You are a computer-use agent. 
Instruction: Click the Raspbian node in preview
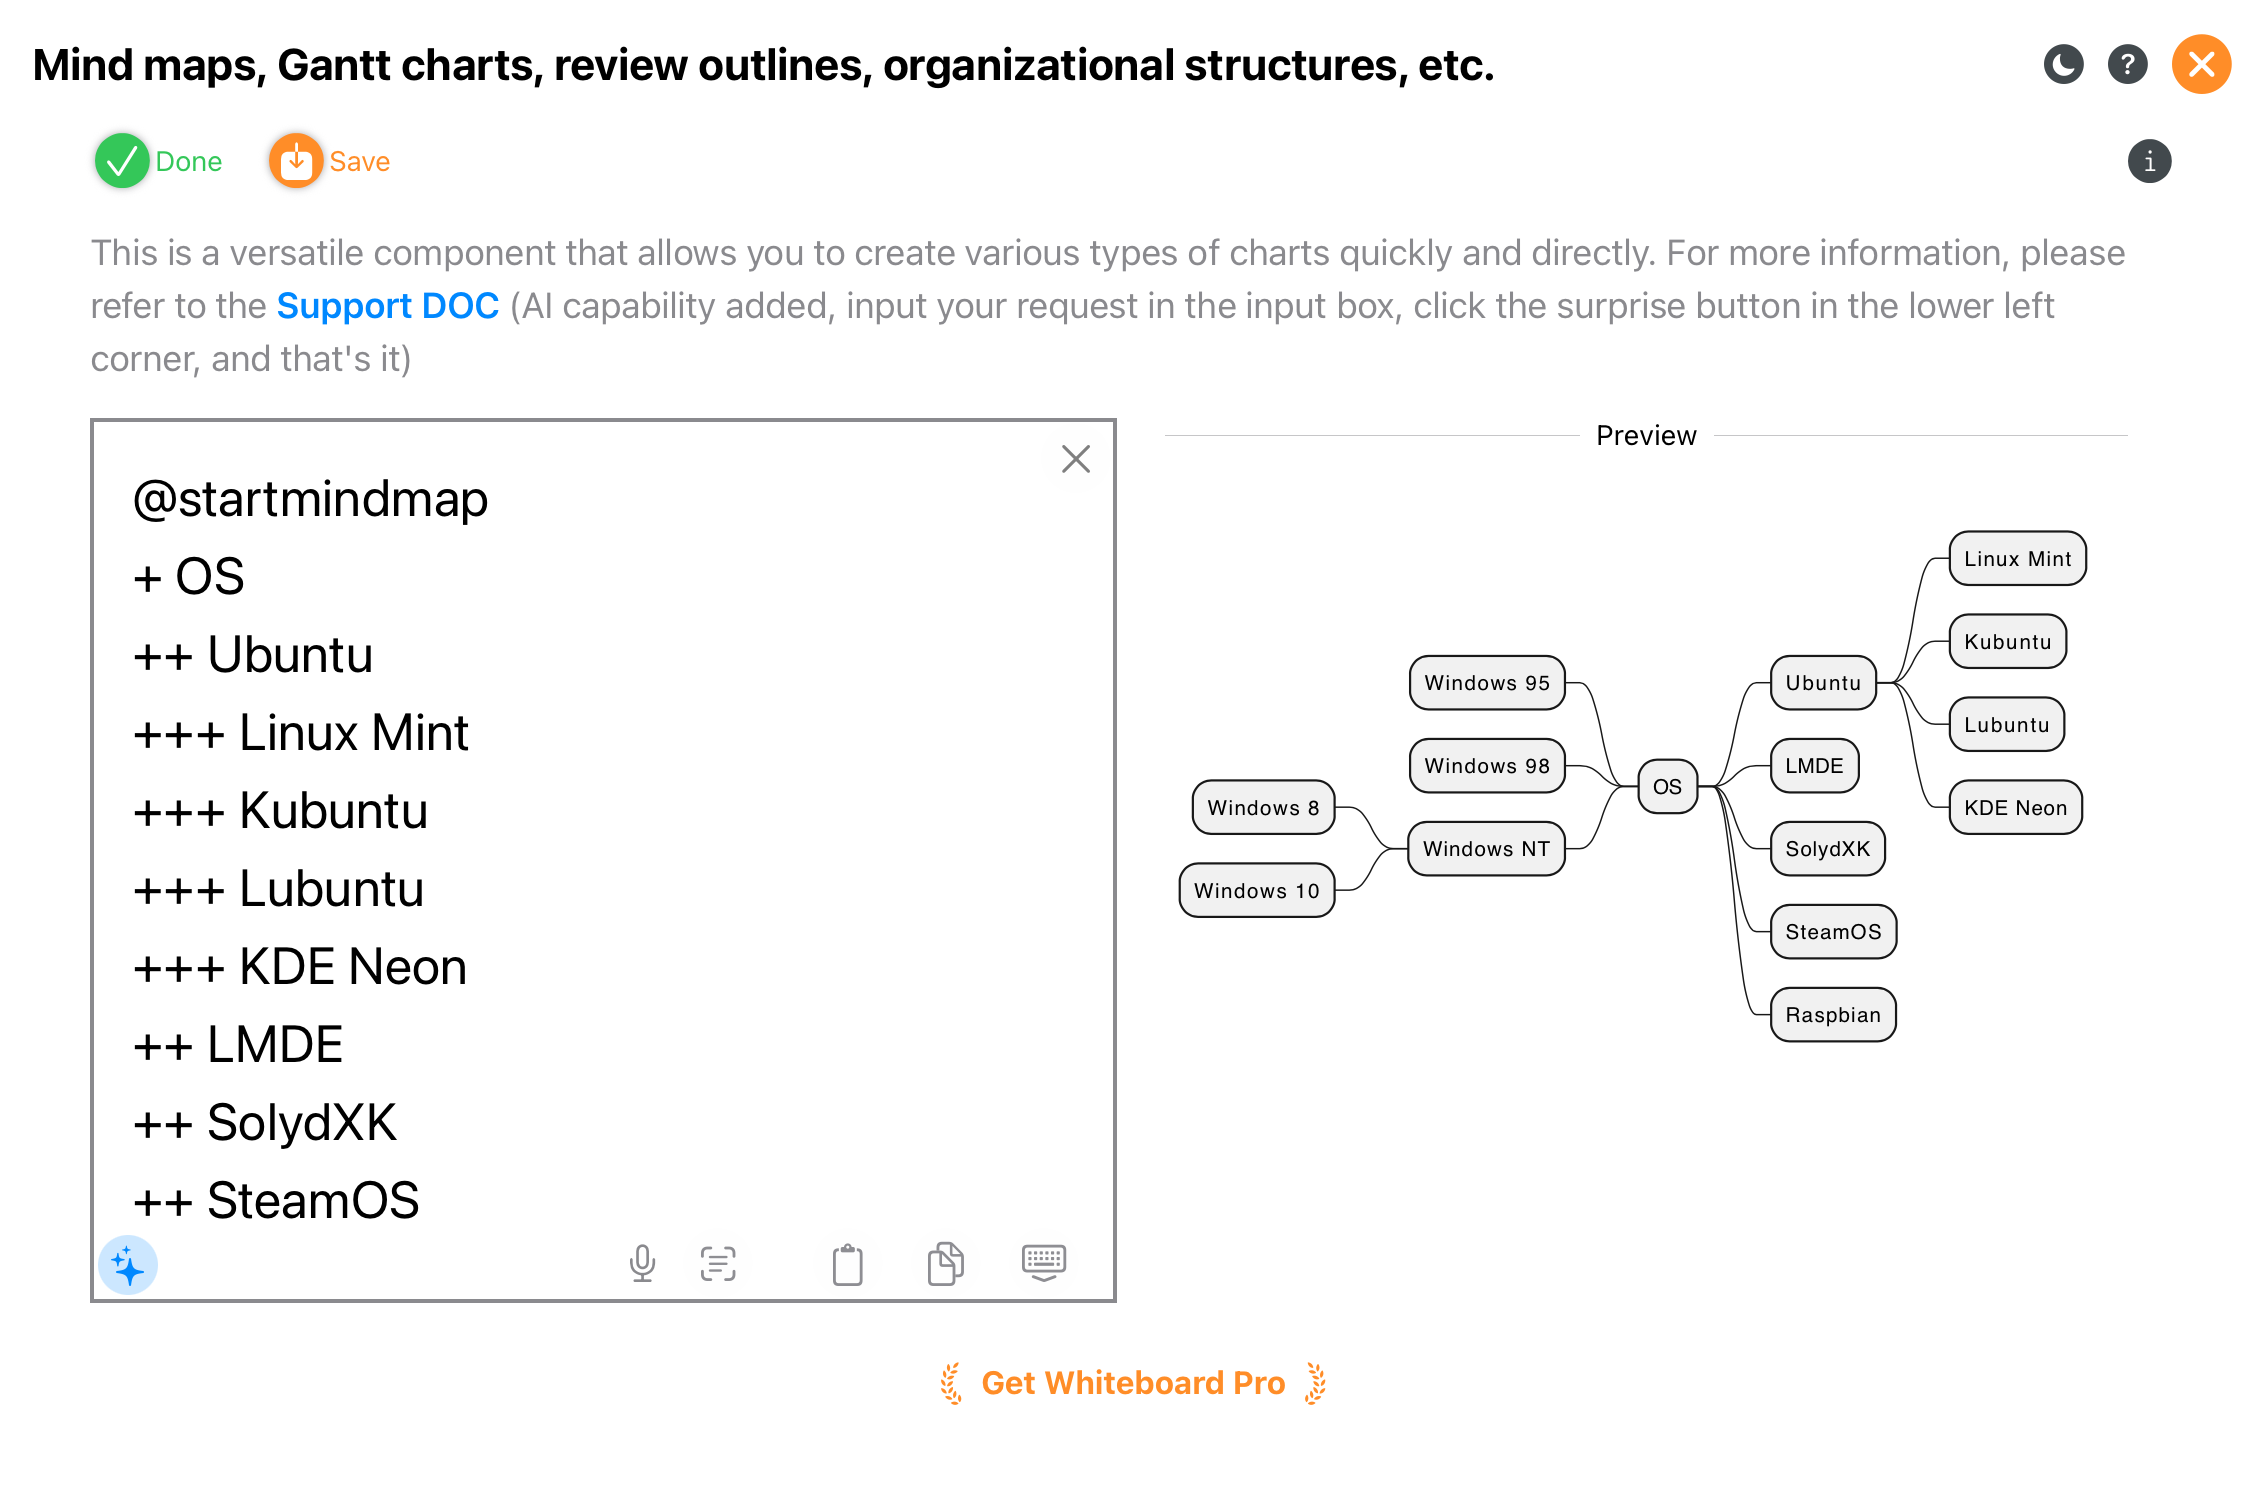[x=1832, y=1015]
